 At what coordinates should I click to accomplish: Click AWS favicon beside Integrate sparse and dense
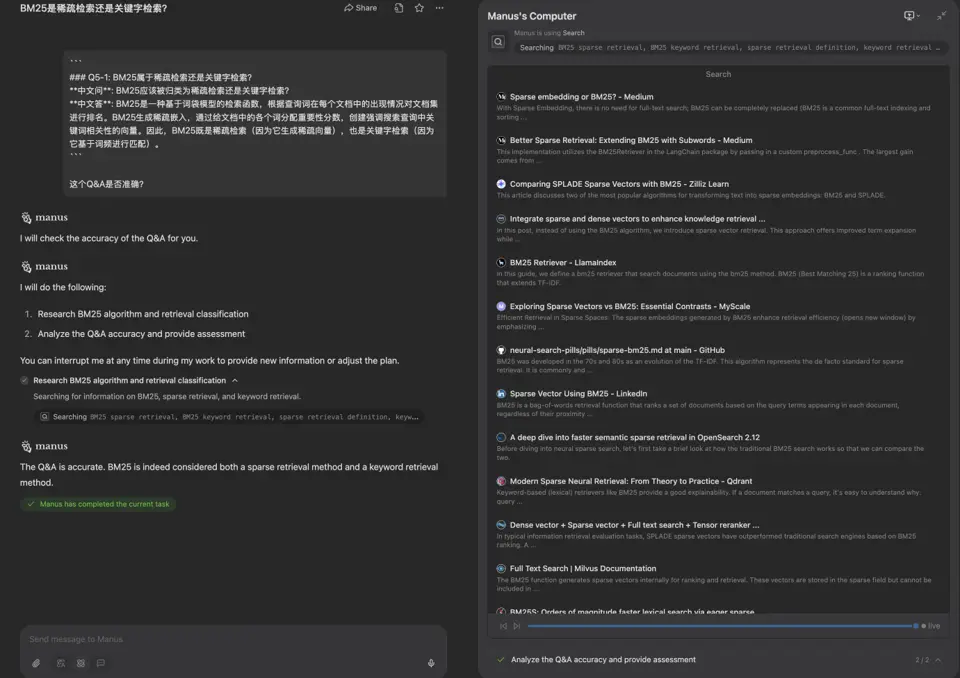[501, 219]
